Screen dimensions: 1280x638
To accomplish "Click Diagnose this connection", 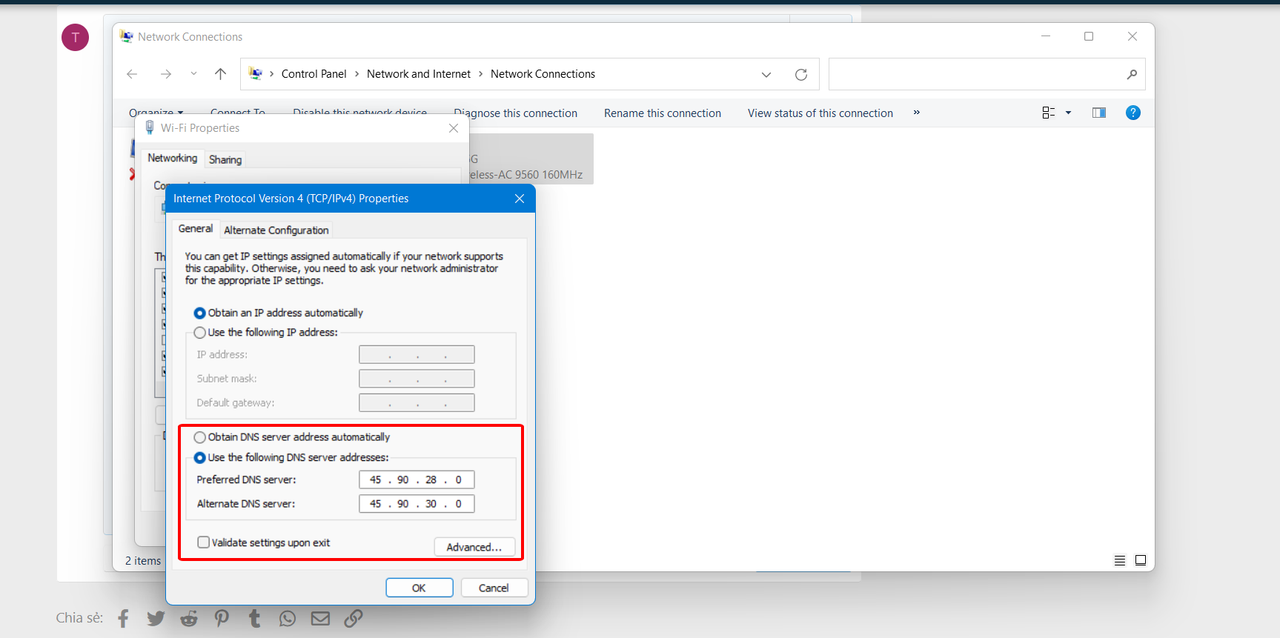I will tap(516, 113).
